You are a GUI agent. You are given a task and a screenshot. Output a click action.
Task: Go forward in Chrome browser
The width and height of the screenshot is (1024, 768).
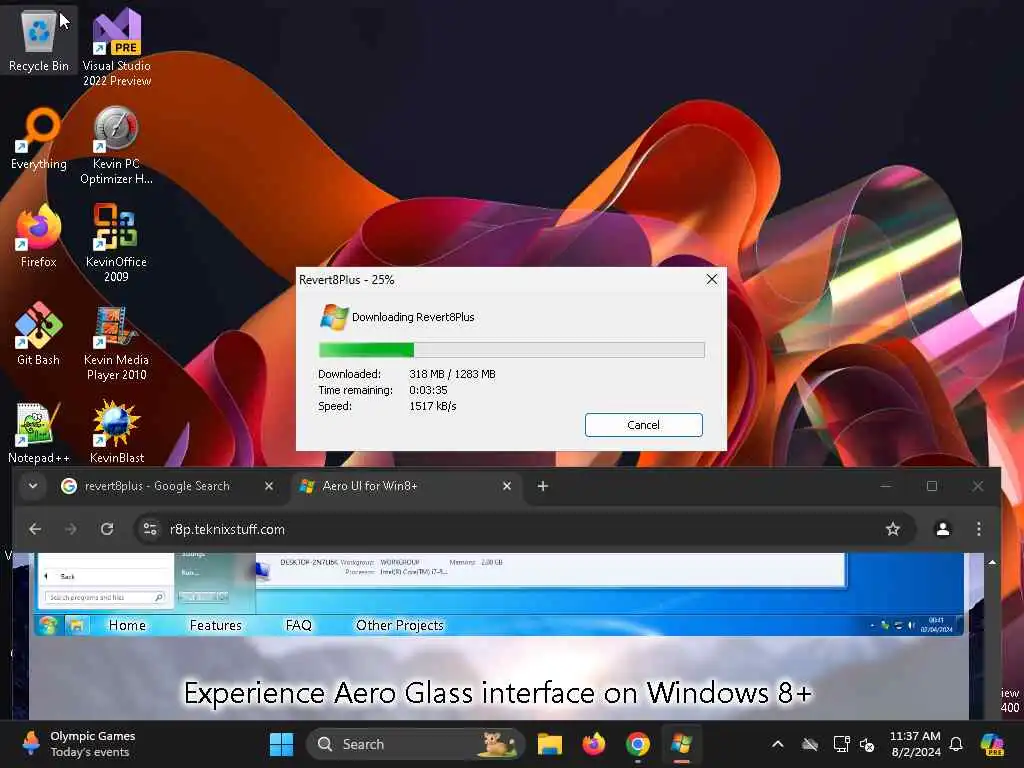click(71, 529)
